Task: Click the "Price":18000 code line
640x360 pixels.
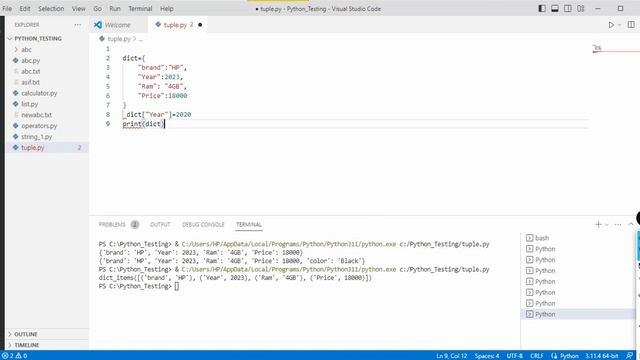Action: point(162,96)
